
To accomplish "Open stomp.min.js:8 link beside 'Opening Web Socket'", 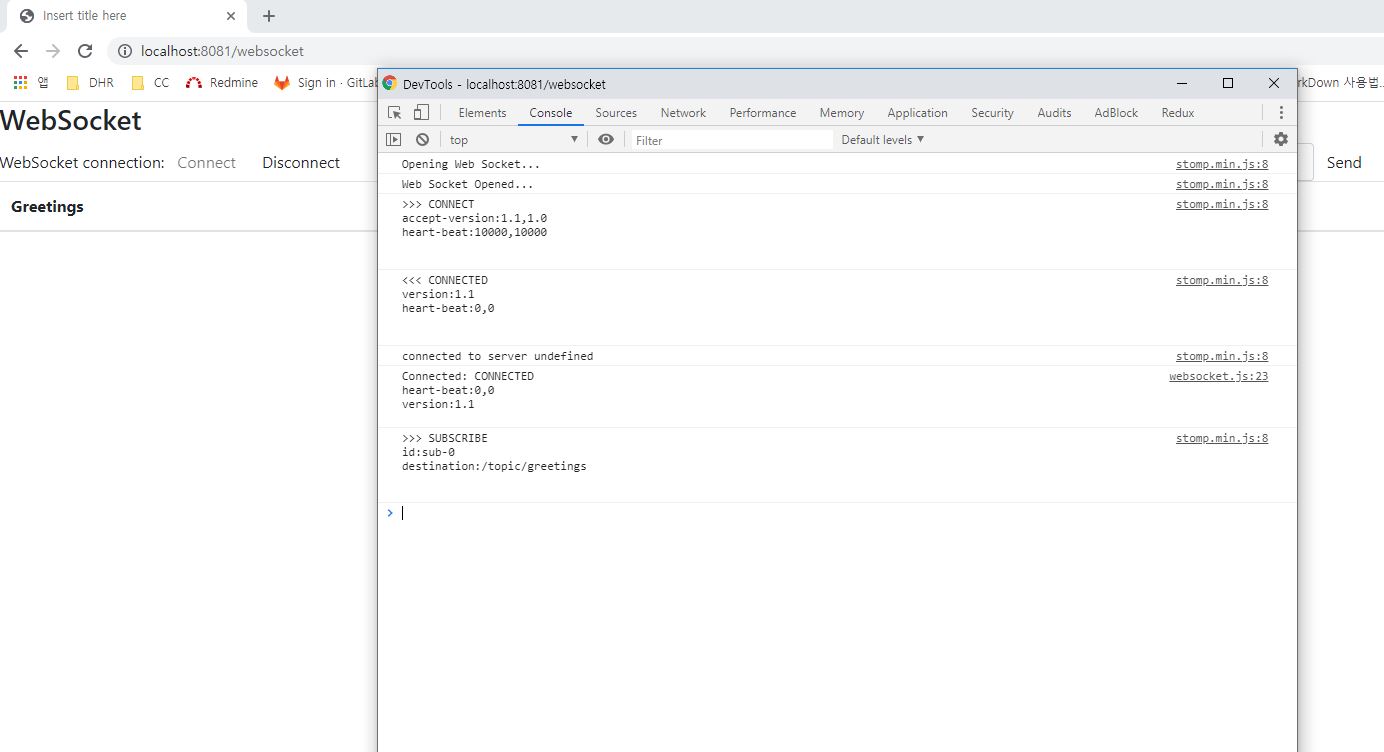I will (x=1222, y=164).
